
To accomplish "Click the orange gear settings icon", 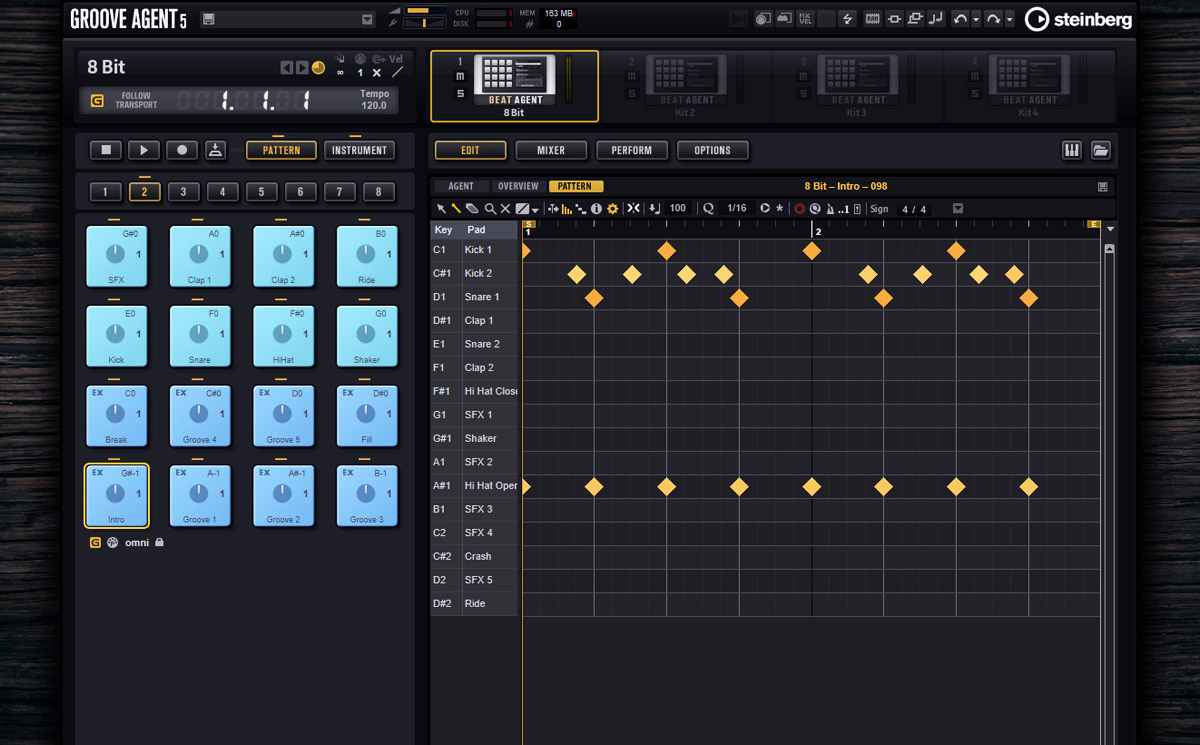I will (x=613, y=208).
